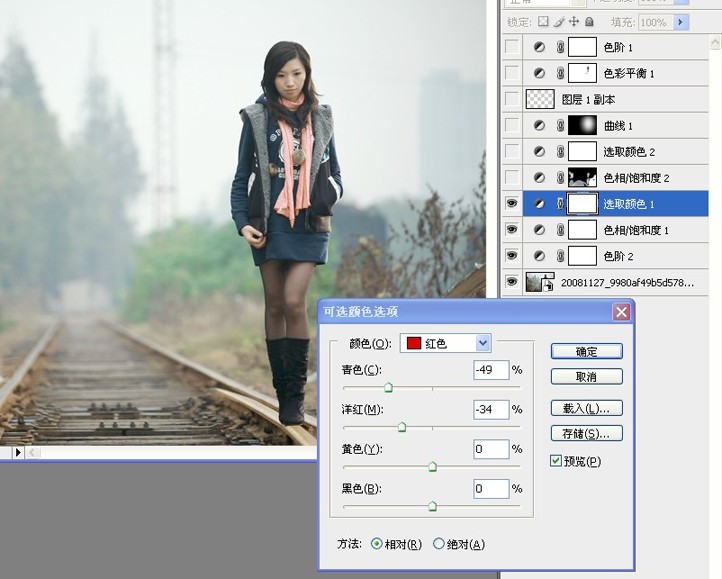The width and height of the screenshot is (722, 579).
Task: Hide the 色阶 2 layer
Action: coord(512,256)
